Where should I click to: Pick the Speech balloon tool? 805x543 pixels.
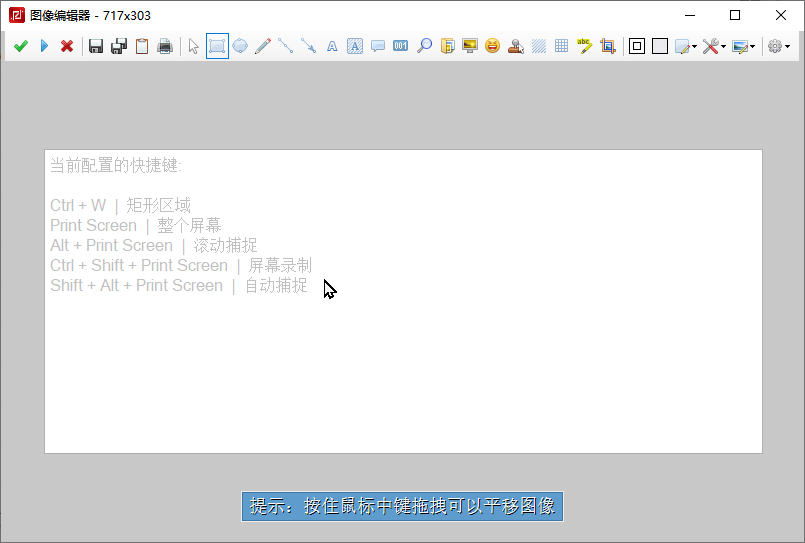click(x=378, y=46)
